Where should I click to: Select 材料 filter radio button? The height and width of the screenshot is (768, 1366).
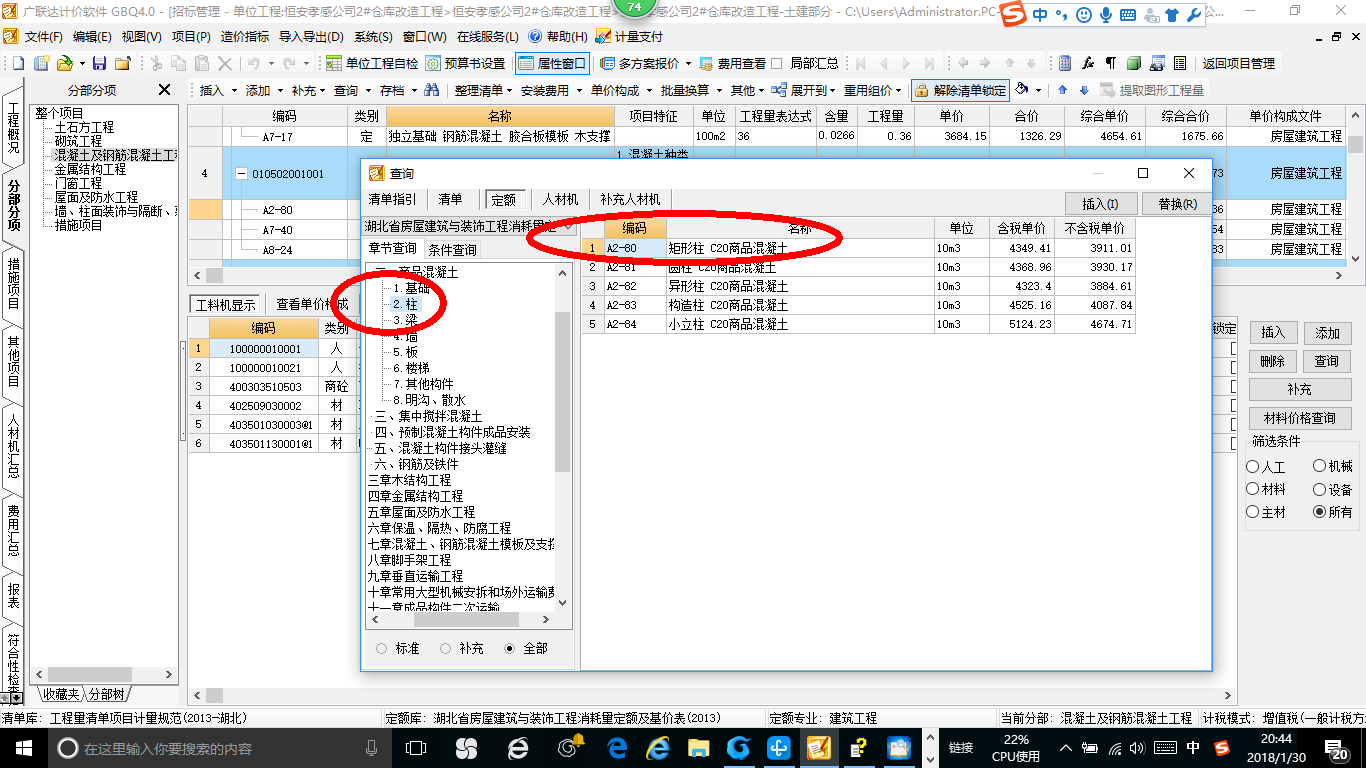(x=1253, y=490)
